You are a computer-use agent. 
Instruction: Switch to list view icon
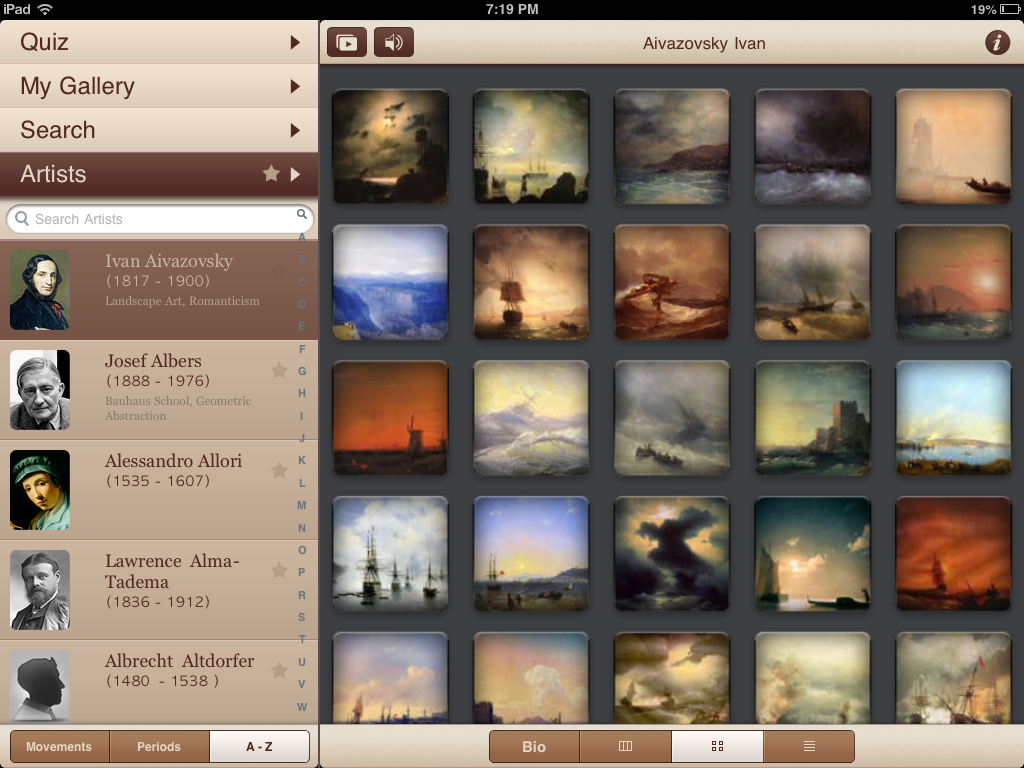tap(809, 746)
